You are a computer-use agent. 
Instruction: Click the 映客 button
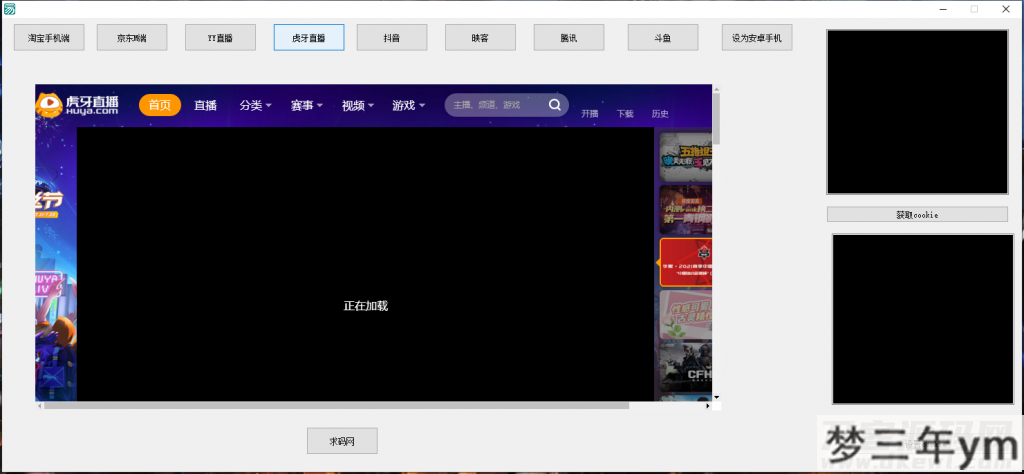(481, 38)
